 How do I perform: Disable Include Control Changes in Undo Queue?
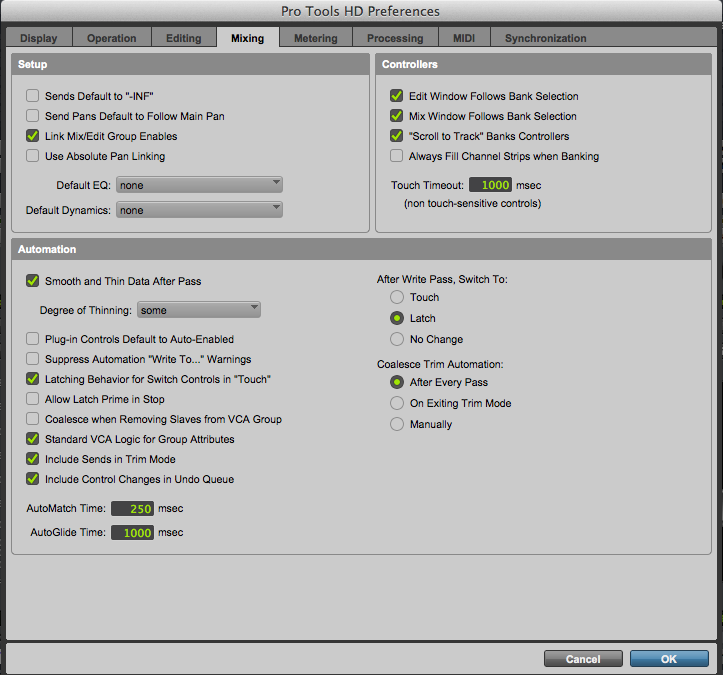(33, 479)
